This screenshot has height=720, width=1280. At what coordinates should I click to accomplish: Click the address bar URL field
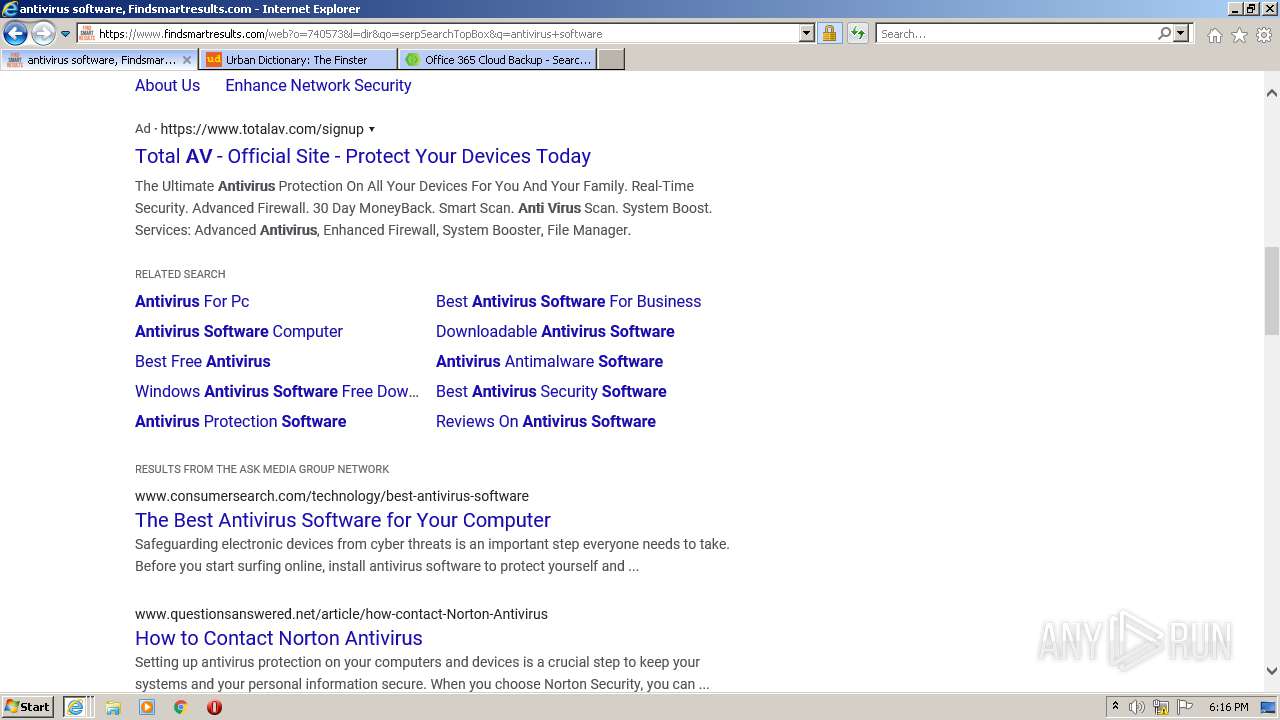coord(445,33)
